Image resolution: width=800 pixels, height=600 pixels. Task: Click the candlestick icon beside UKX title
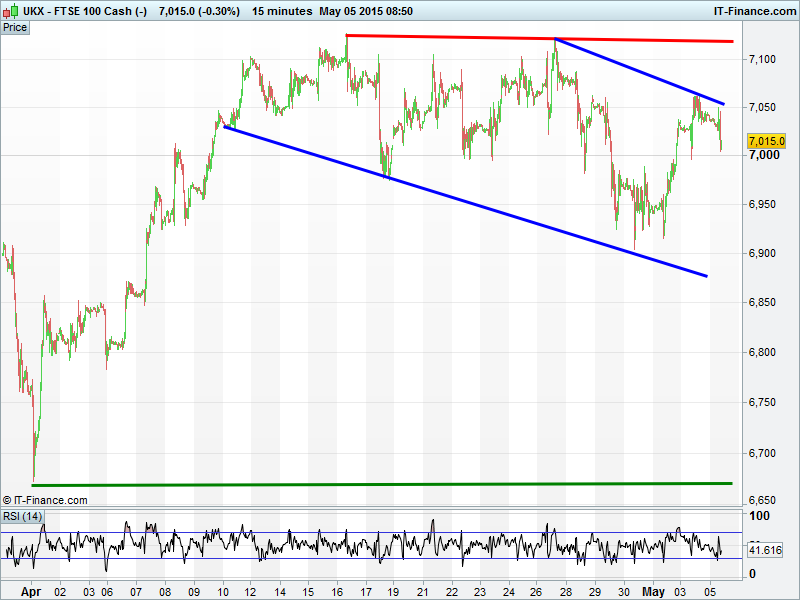click(x=11, y=11)
